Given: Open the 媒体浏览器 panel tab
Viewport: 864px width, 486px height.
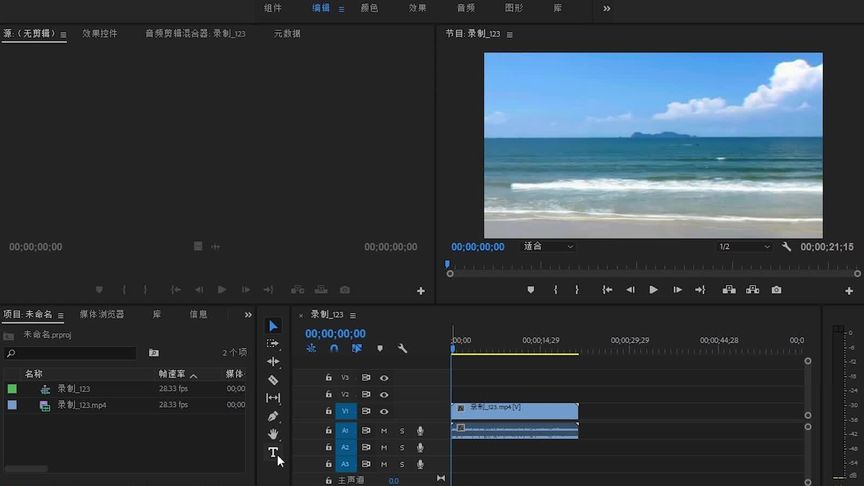Looking at the screenshot, I should click(x=102, y=314).
